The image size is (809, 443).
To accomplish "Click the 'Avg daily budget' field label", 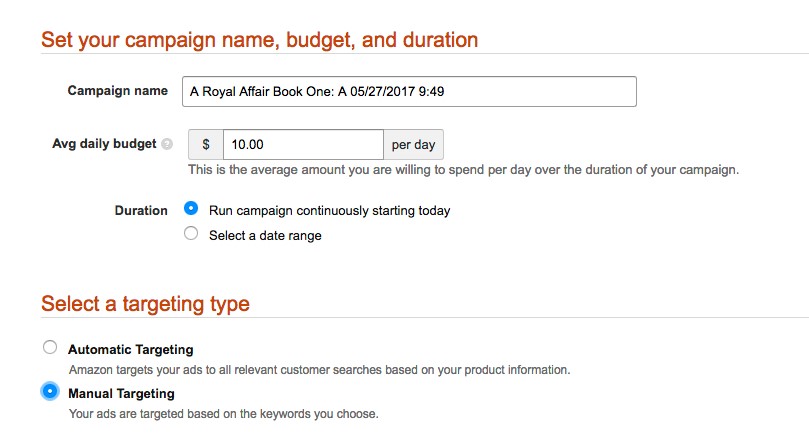I will pos(104,144).
